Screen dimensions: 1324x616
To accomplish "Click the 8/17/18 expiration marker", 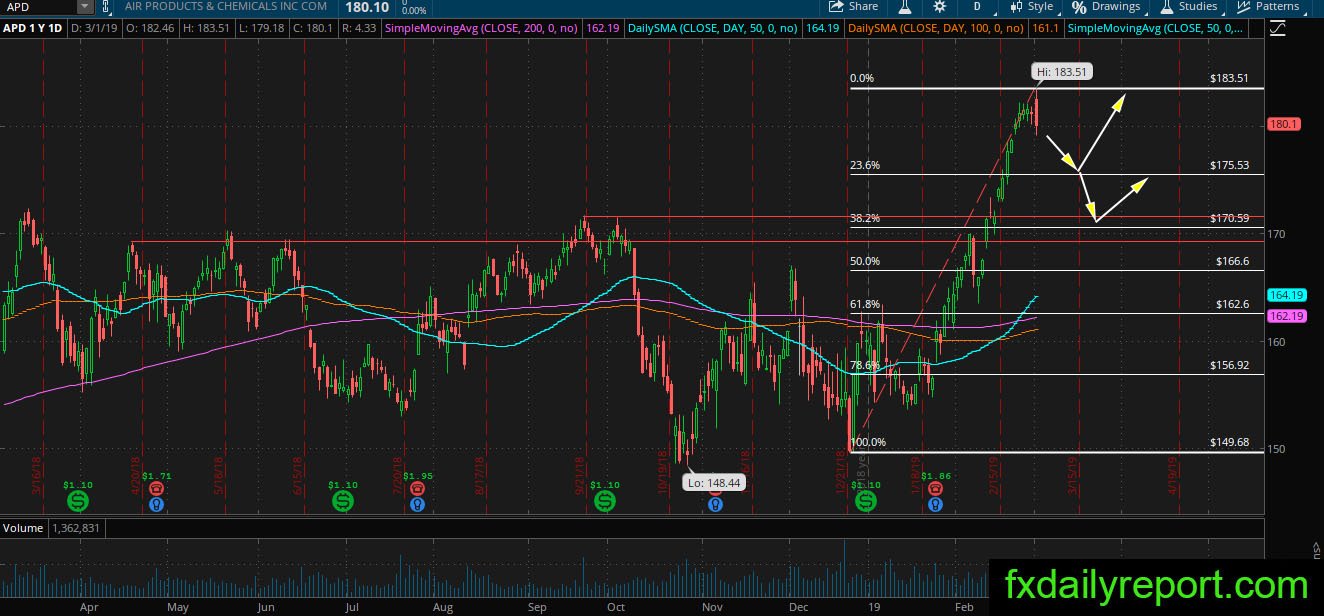I will pos(480,475).
